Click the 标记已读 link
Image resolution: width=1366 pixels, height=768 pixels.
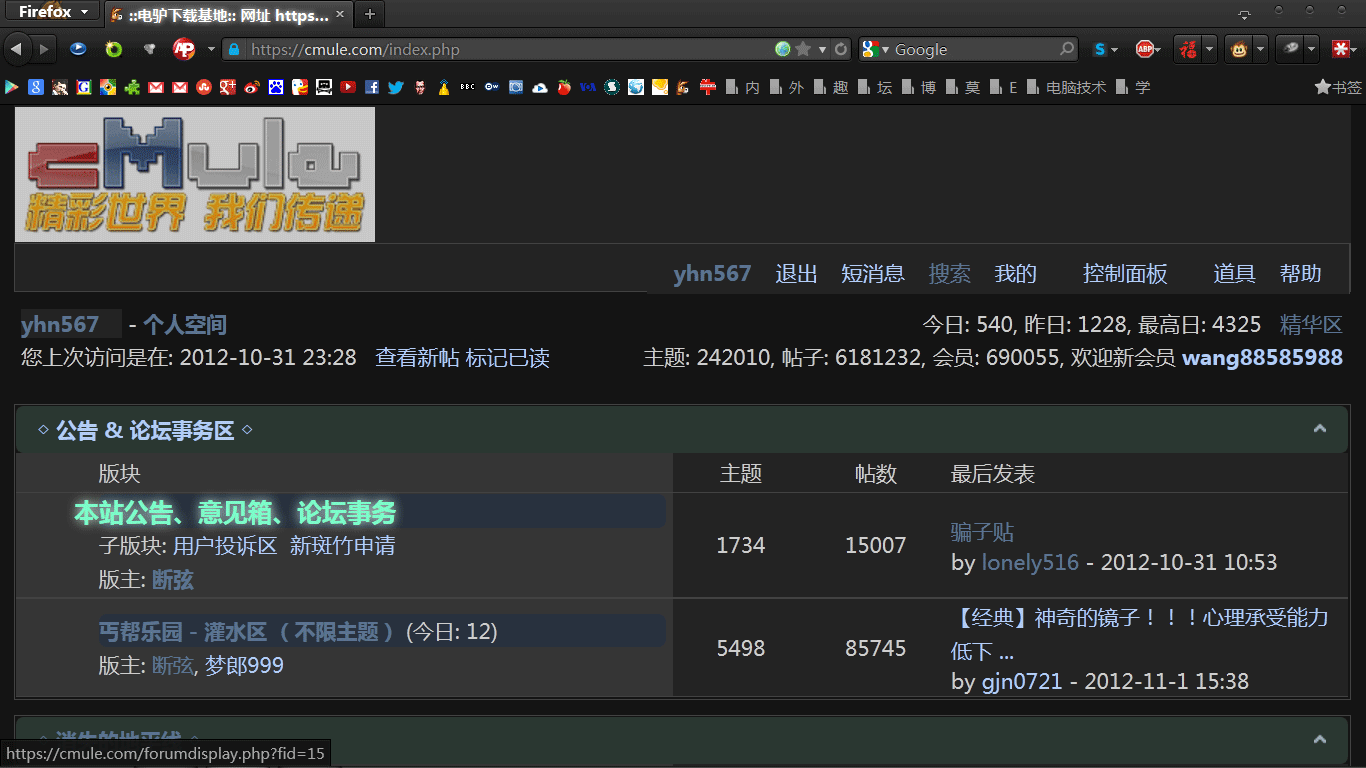pos(508,357)
